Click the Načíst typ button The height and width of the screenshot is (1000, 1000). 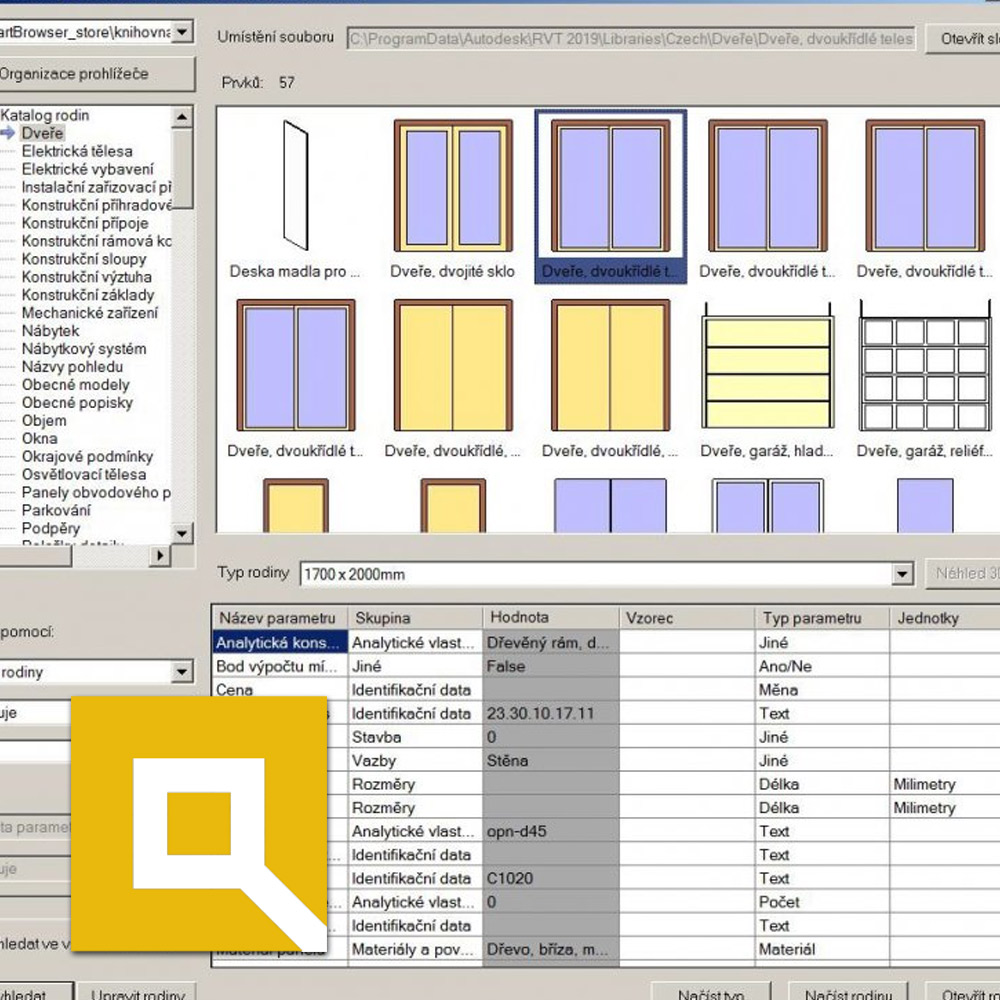click(x=711, y=993)
